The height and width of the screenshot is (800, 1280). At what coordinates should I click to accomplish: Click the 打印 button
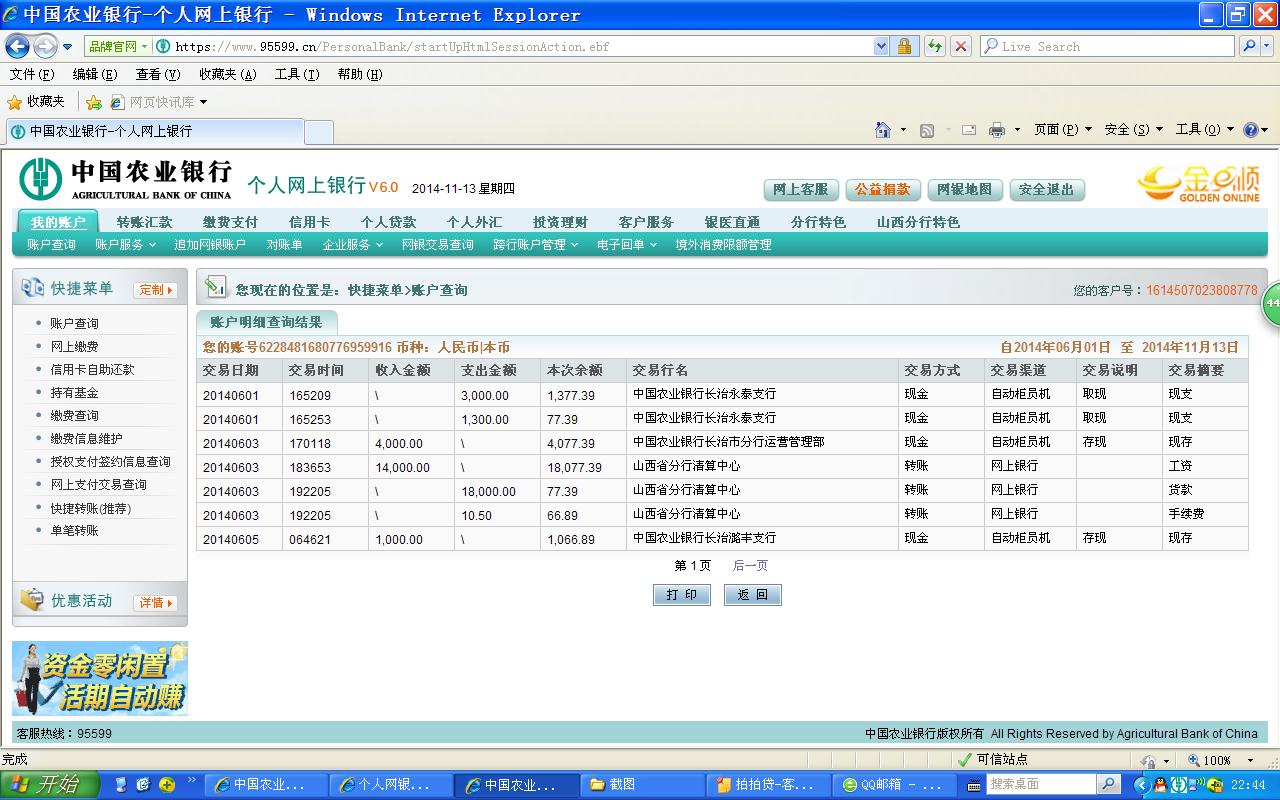click(x=682, y=595)
